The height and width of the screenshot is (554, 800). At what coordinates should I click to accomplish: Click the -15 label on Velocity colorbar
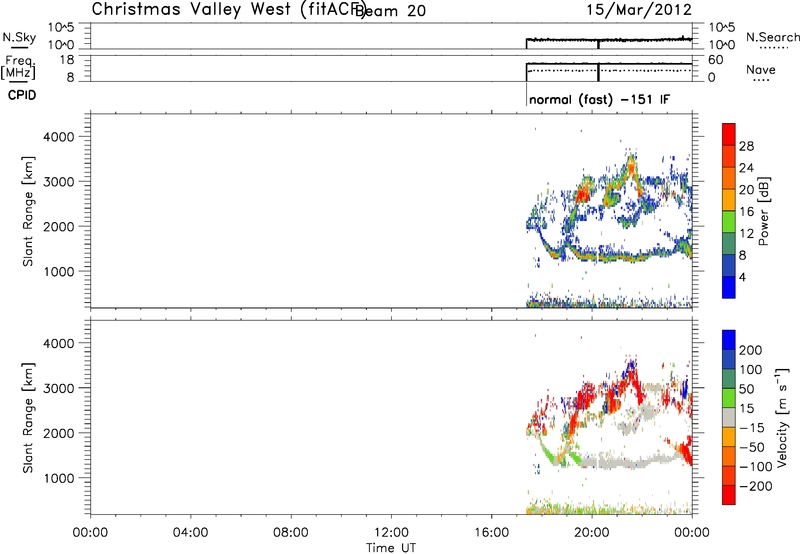(x=750, y=427)
